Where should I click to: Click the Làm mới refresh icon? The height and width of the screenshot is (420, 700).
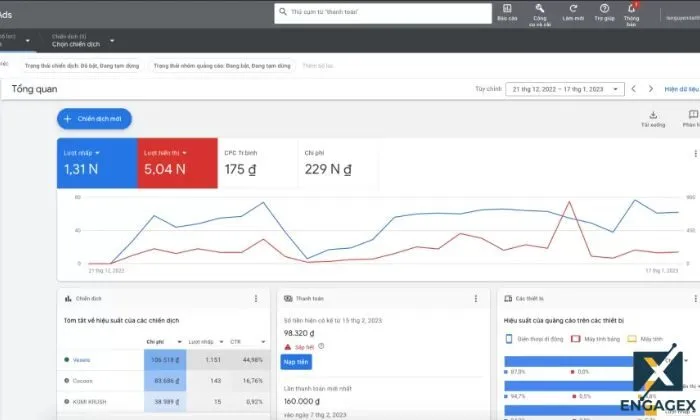pyautogui.click(x=572, y=11)
